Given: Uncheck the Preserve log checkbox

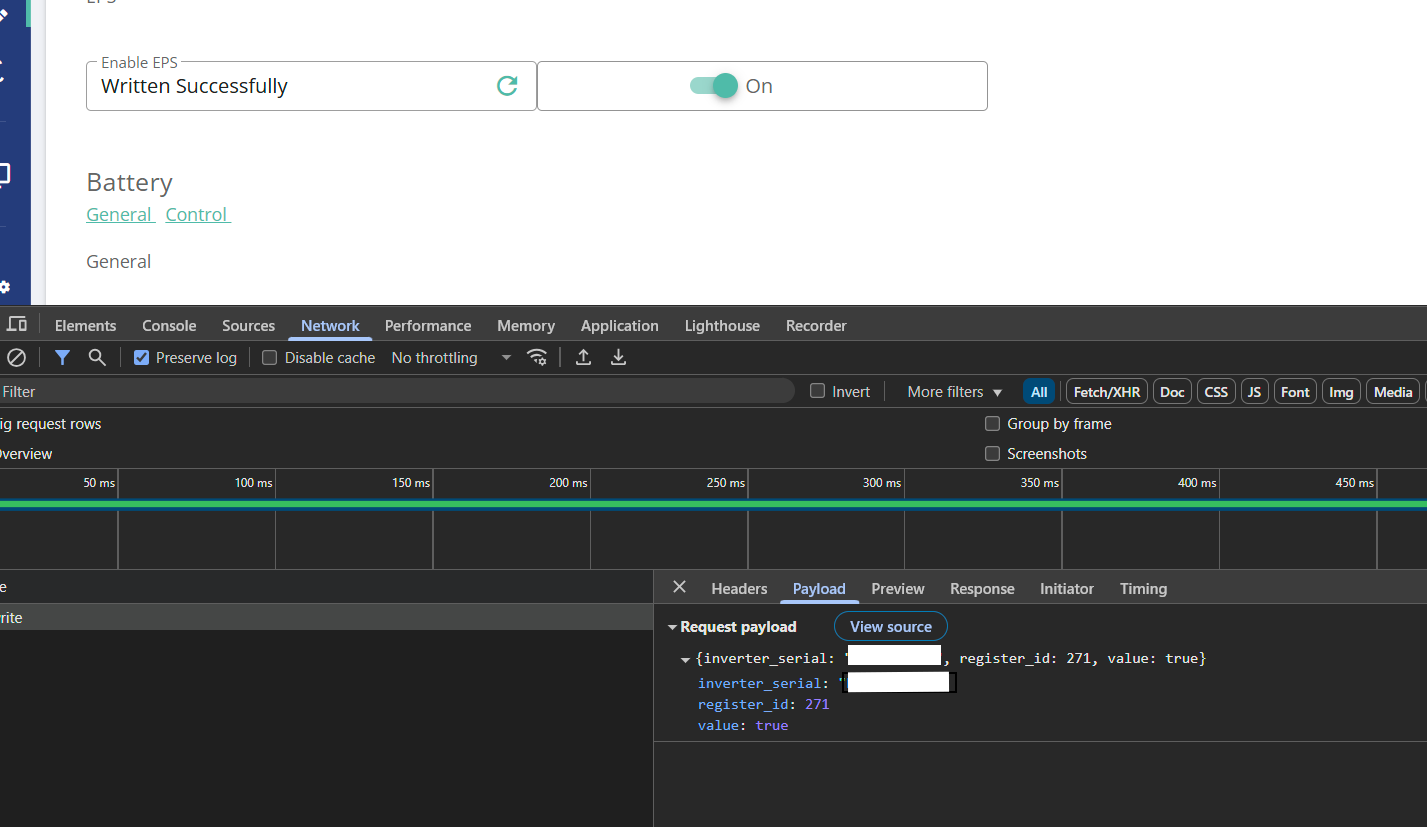Looking at the screenshot, I should click(x=142, y=358).
